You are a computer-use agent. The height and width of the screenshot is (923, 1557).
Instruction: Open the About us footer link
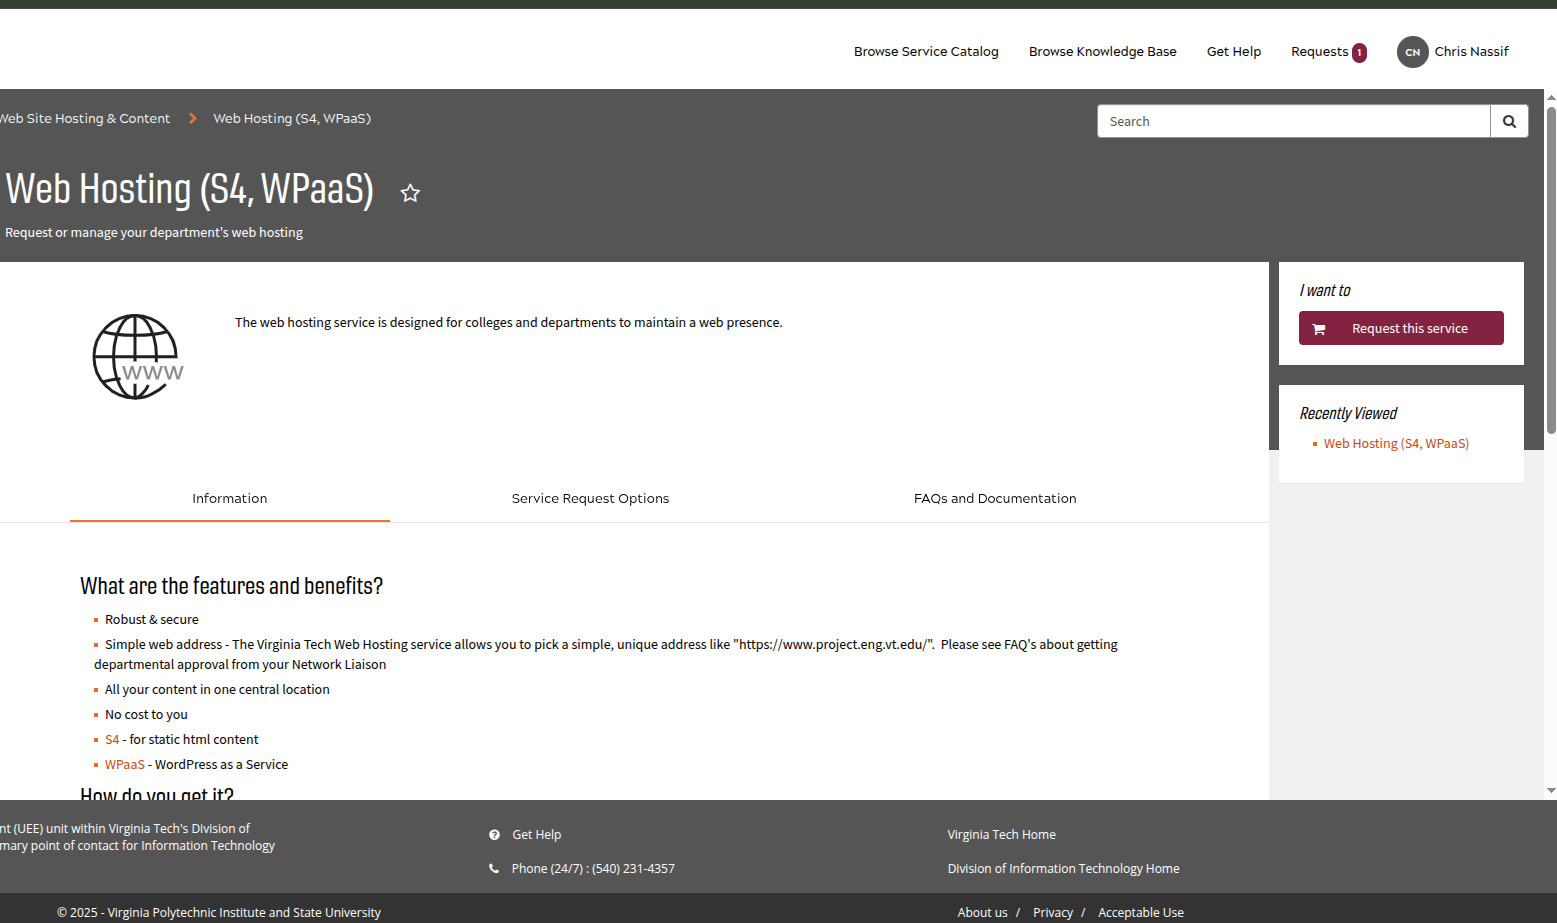[x=982, y=913]
